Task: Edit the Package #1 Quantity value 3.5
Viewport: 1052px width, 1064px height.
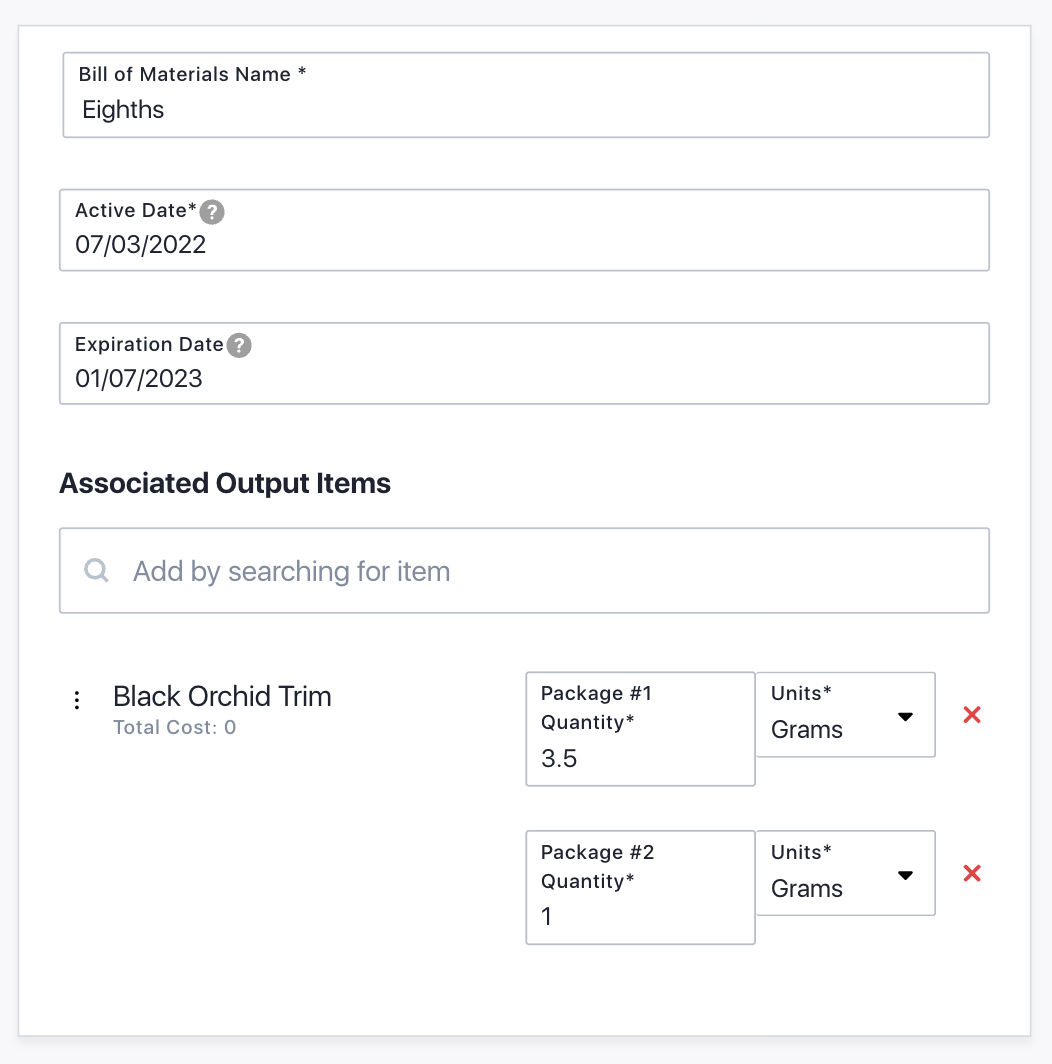Action: (x=640, y=758)
